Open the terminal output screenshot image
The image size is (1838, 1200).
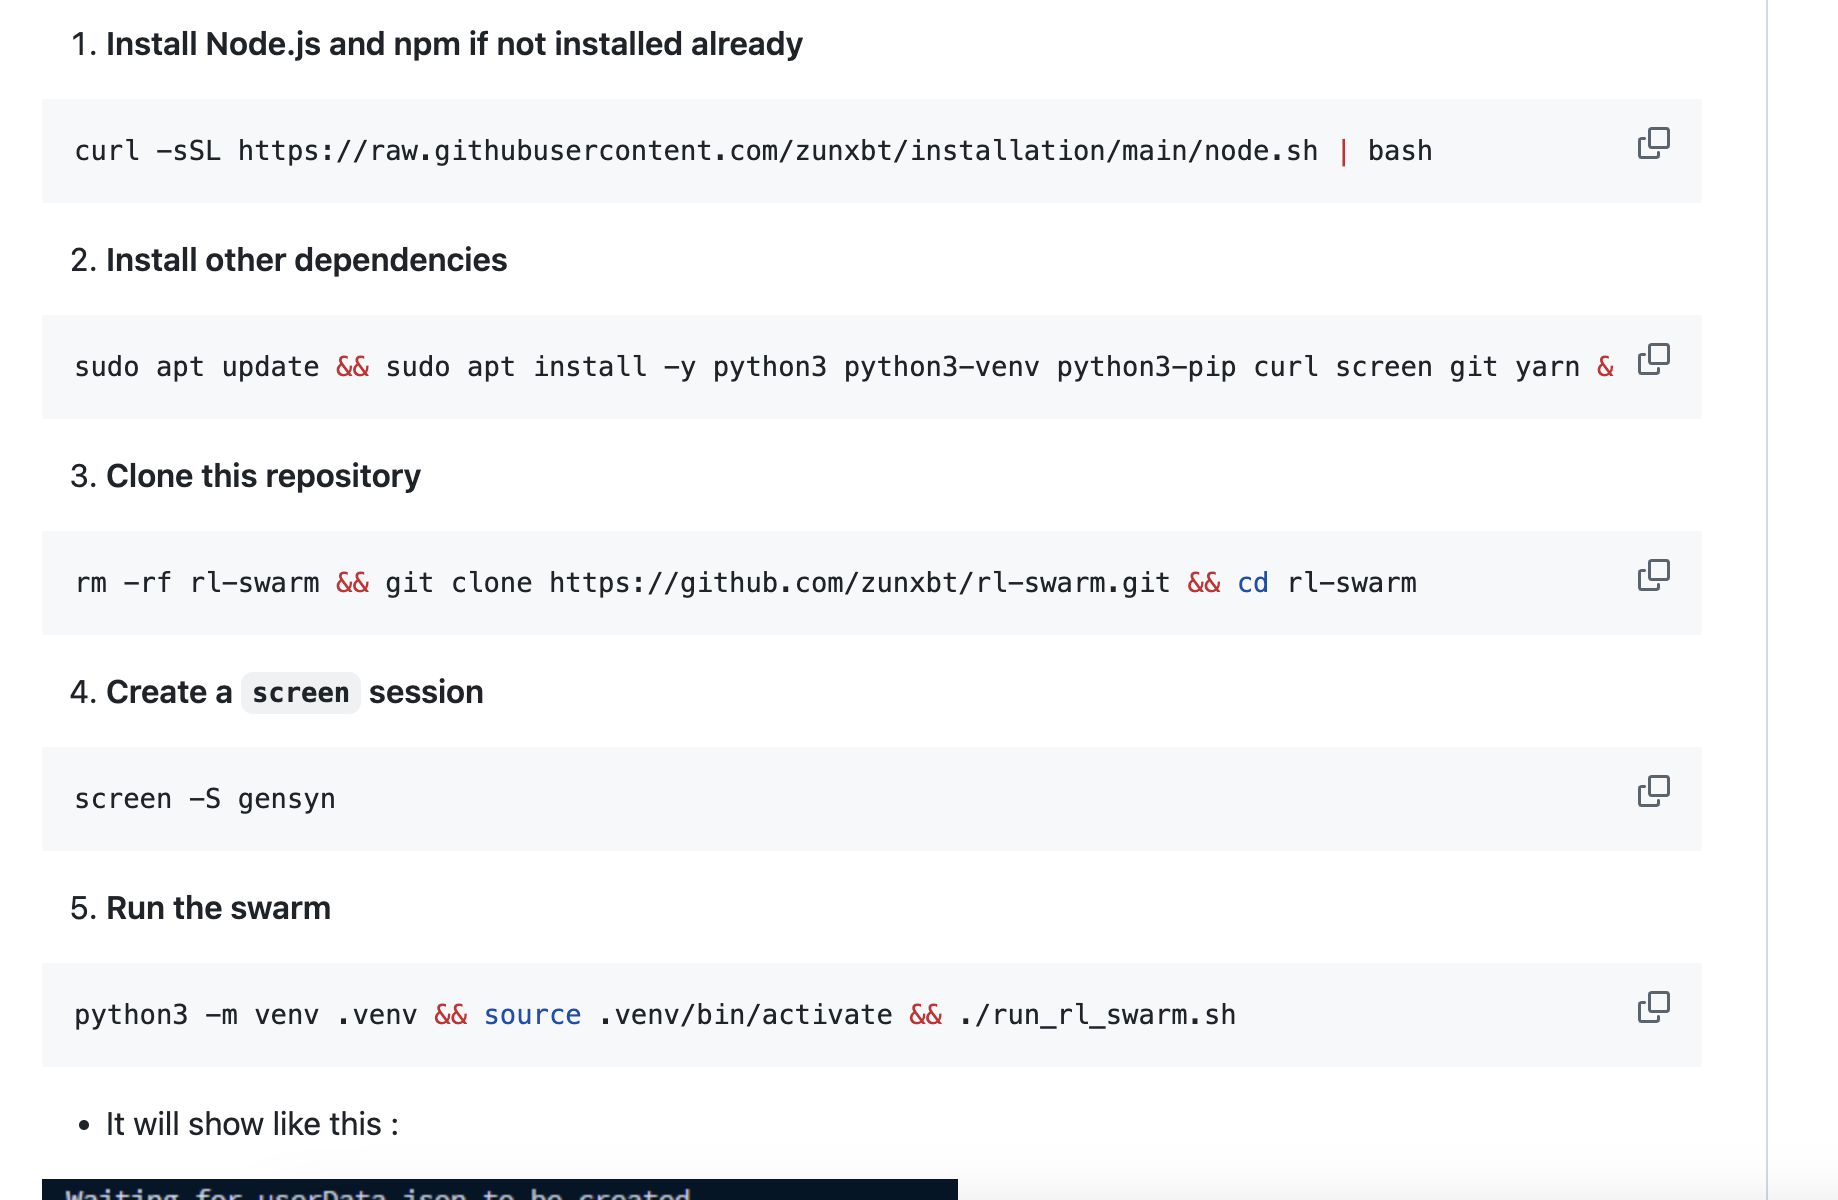coord(500,1190)
